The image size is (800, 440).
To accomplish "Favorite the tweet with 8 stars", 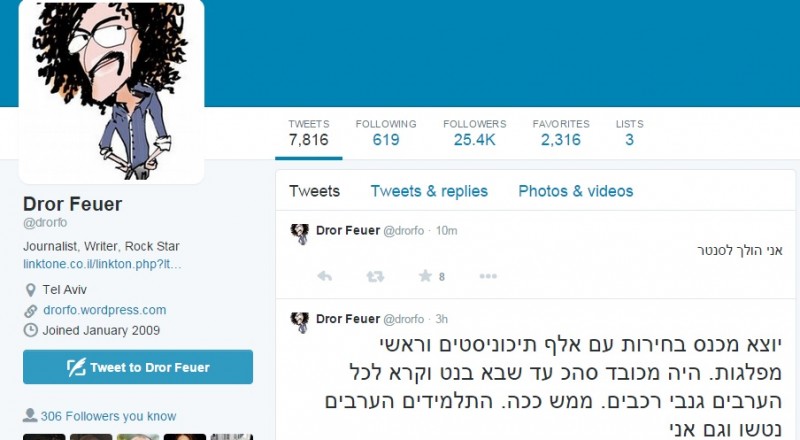I will pos(425,276).
